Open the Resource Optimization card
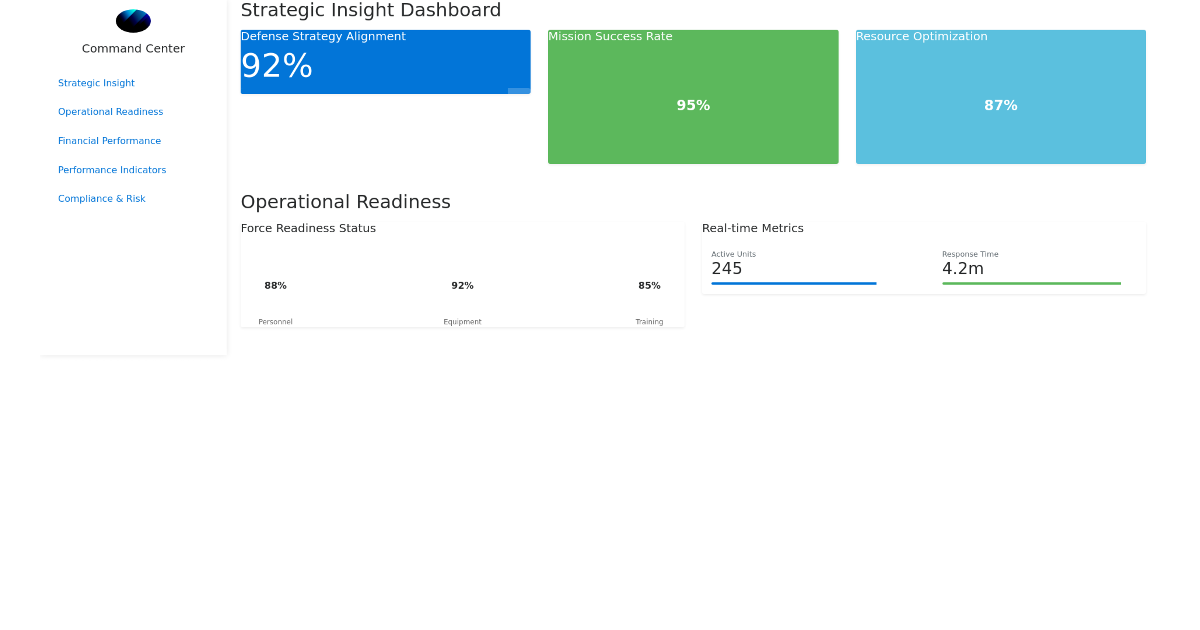The width and height of the screenshot is (1200, 630). pos(1000,96)
